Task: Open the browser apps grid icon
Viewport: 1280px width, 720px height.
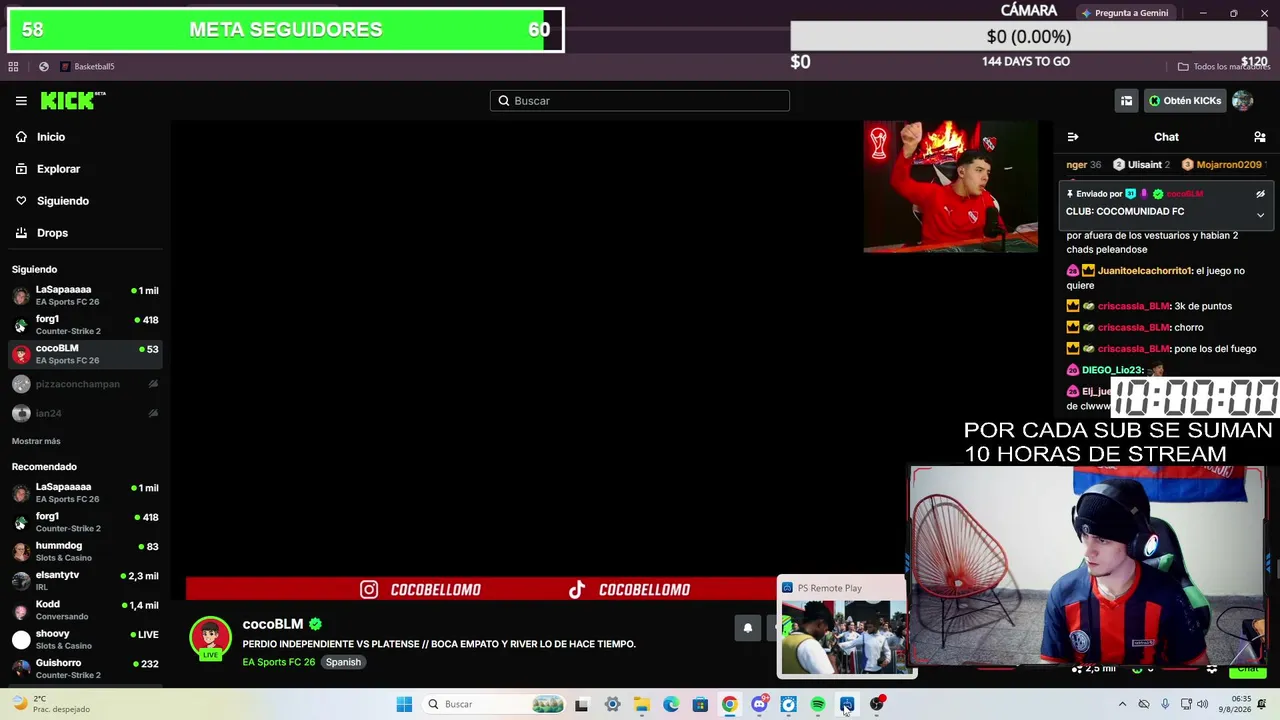Action: 13,67
